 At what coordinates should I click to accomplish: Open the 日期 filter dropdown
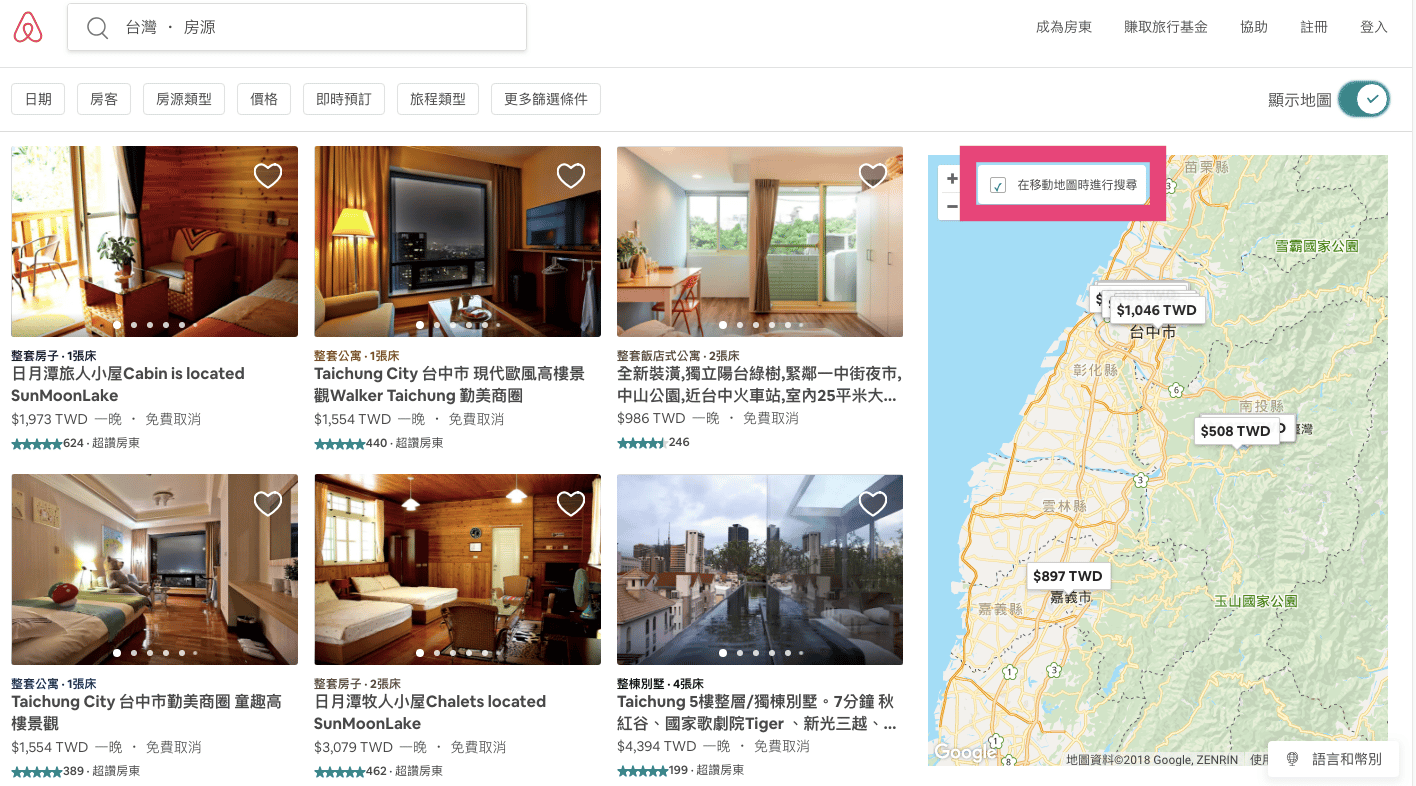[x=38, y=99]
